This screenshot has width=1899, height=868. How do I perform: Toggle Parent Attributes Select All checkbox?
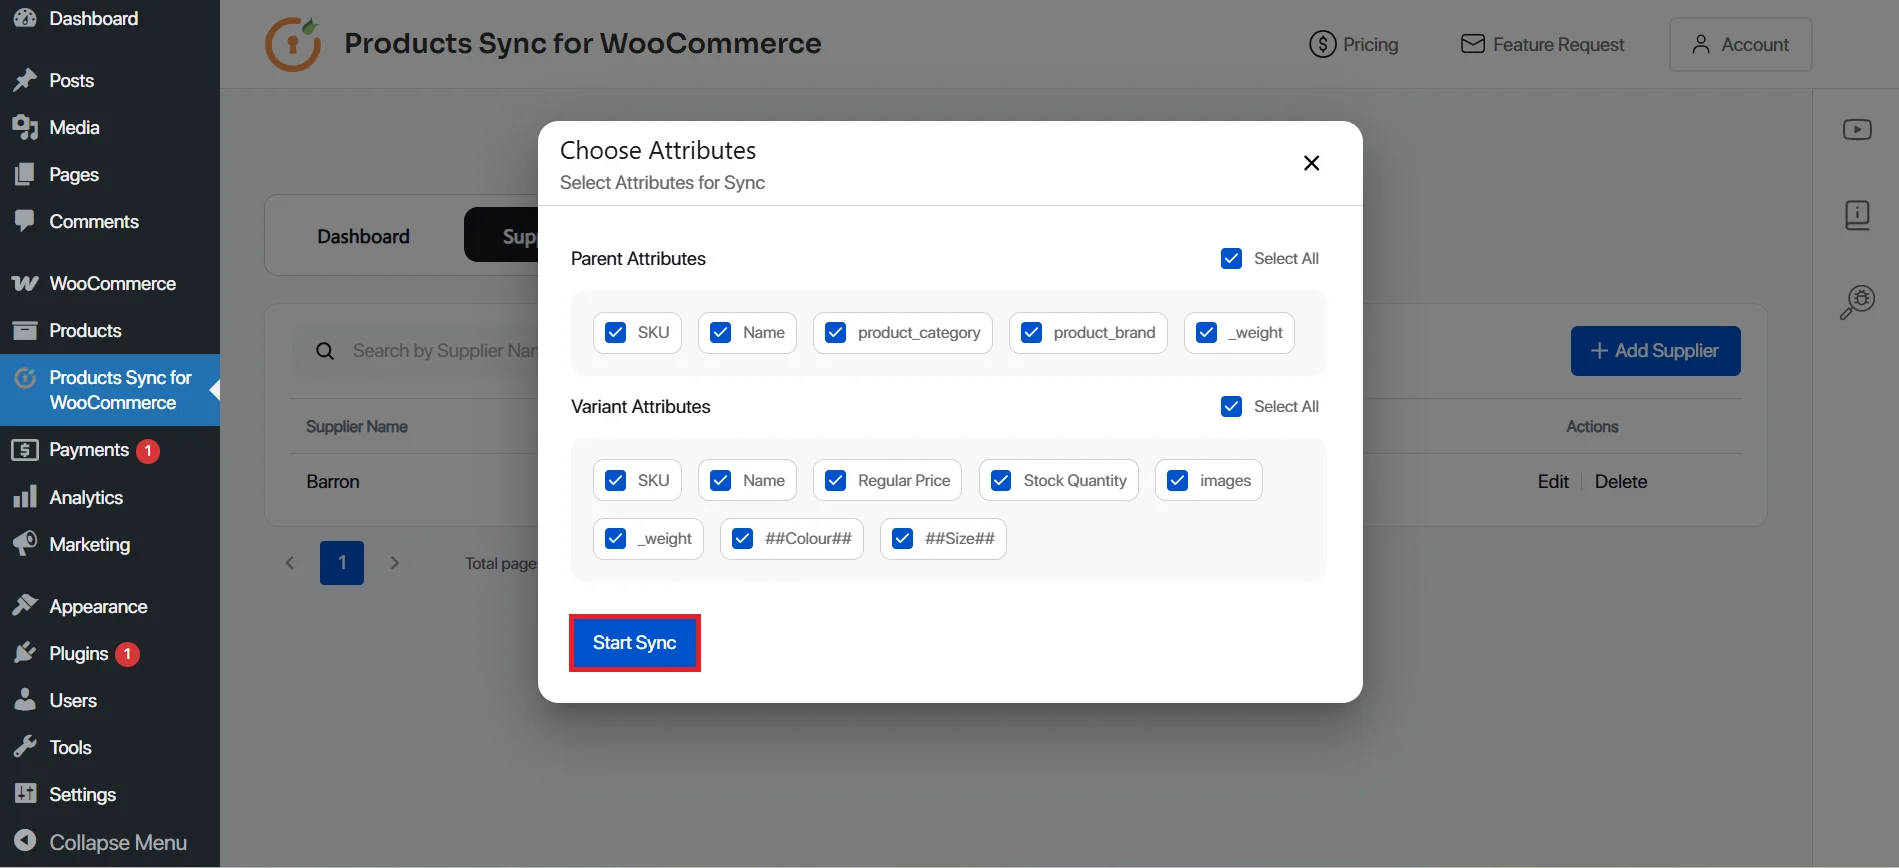(x=1232, y=259)
